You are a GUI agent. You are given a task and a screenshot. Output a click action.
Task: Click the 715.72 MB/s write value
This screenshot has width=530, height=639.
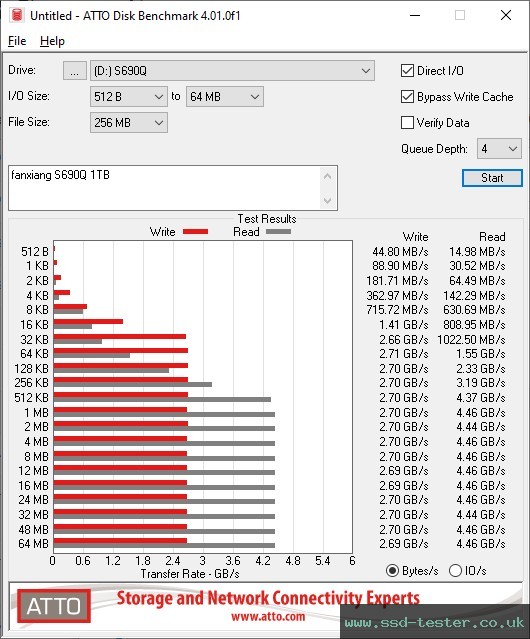397,310
